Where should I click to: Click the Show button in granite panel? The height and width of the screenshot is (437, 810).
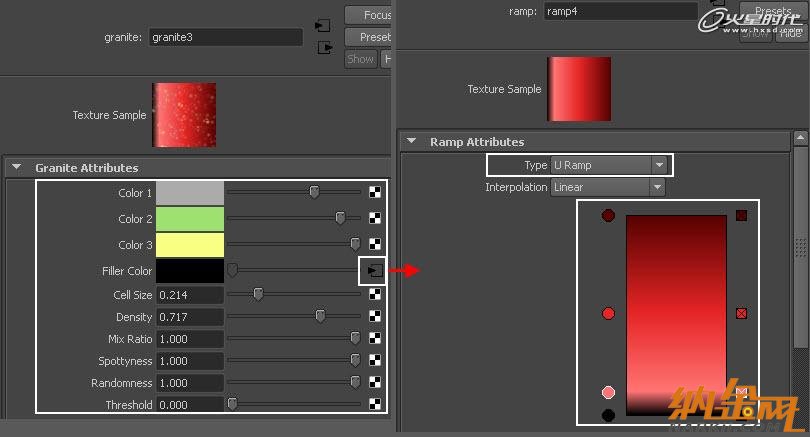361,59
